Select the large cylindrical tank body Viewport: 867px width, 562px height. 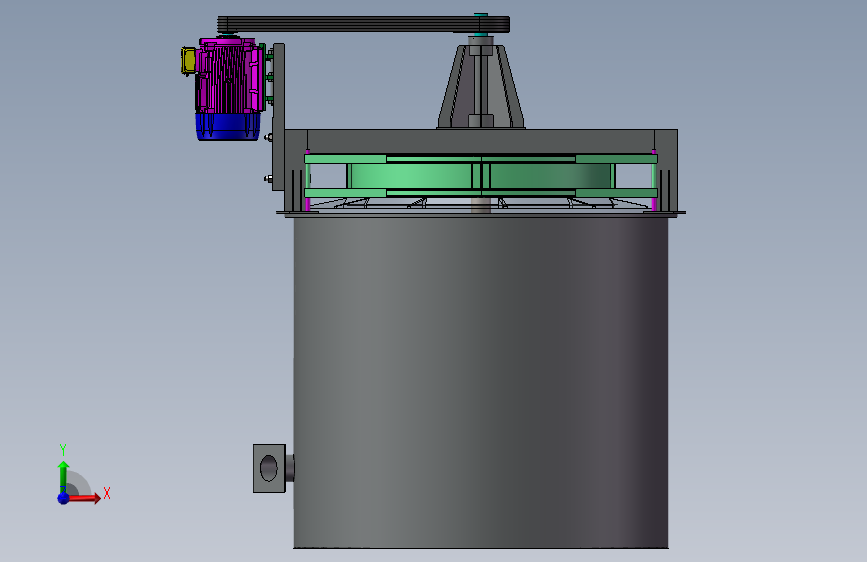click(x=480, y=382)
